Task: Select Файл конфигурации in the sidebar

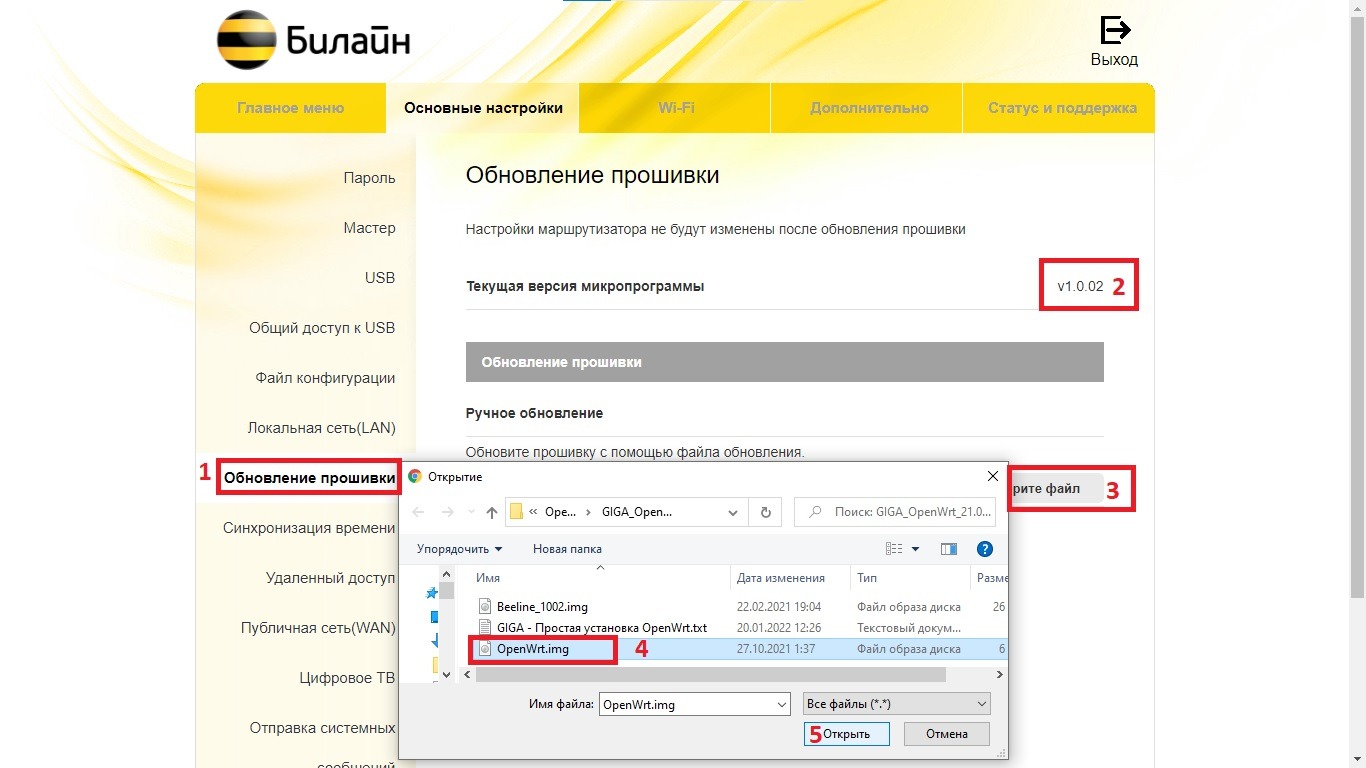Action: click(x=325, y=378)
